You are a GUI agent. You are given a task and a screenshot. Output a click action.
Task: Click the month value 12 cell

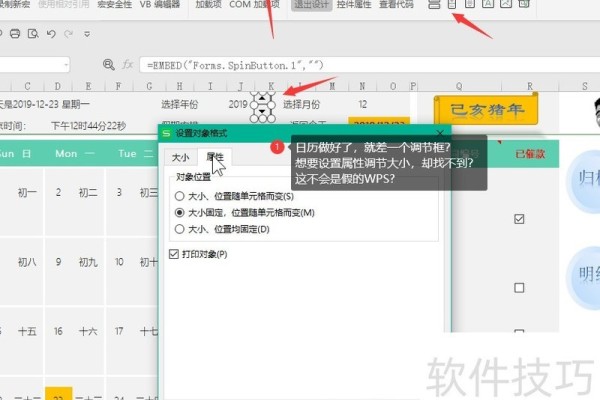point(362,104)
